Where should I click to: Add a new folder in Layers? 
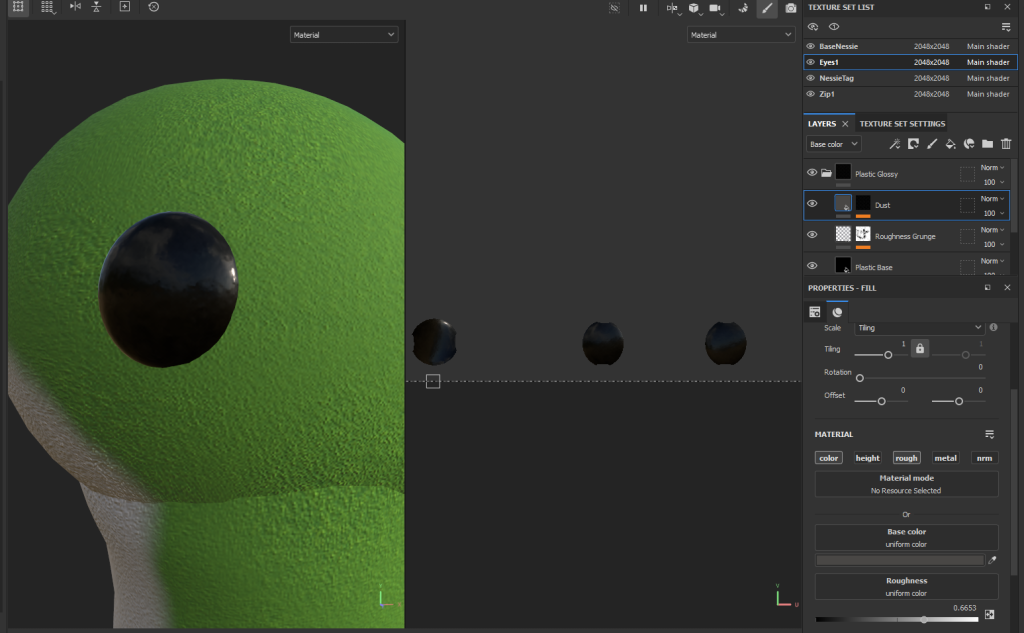pos(987,144)
